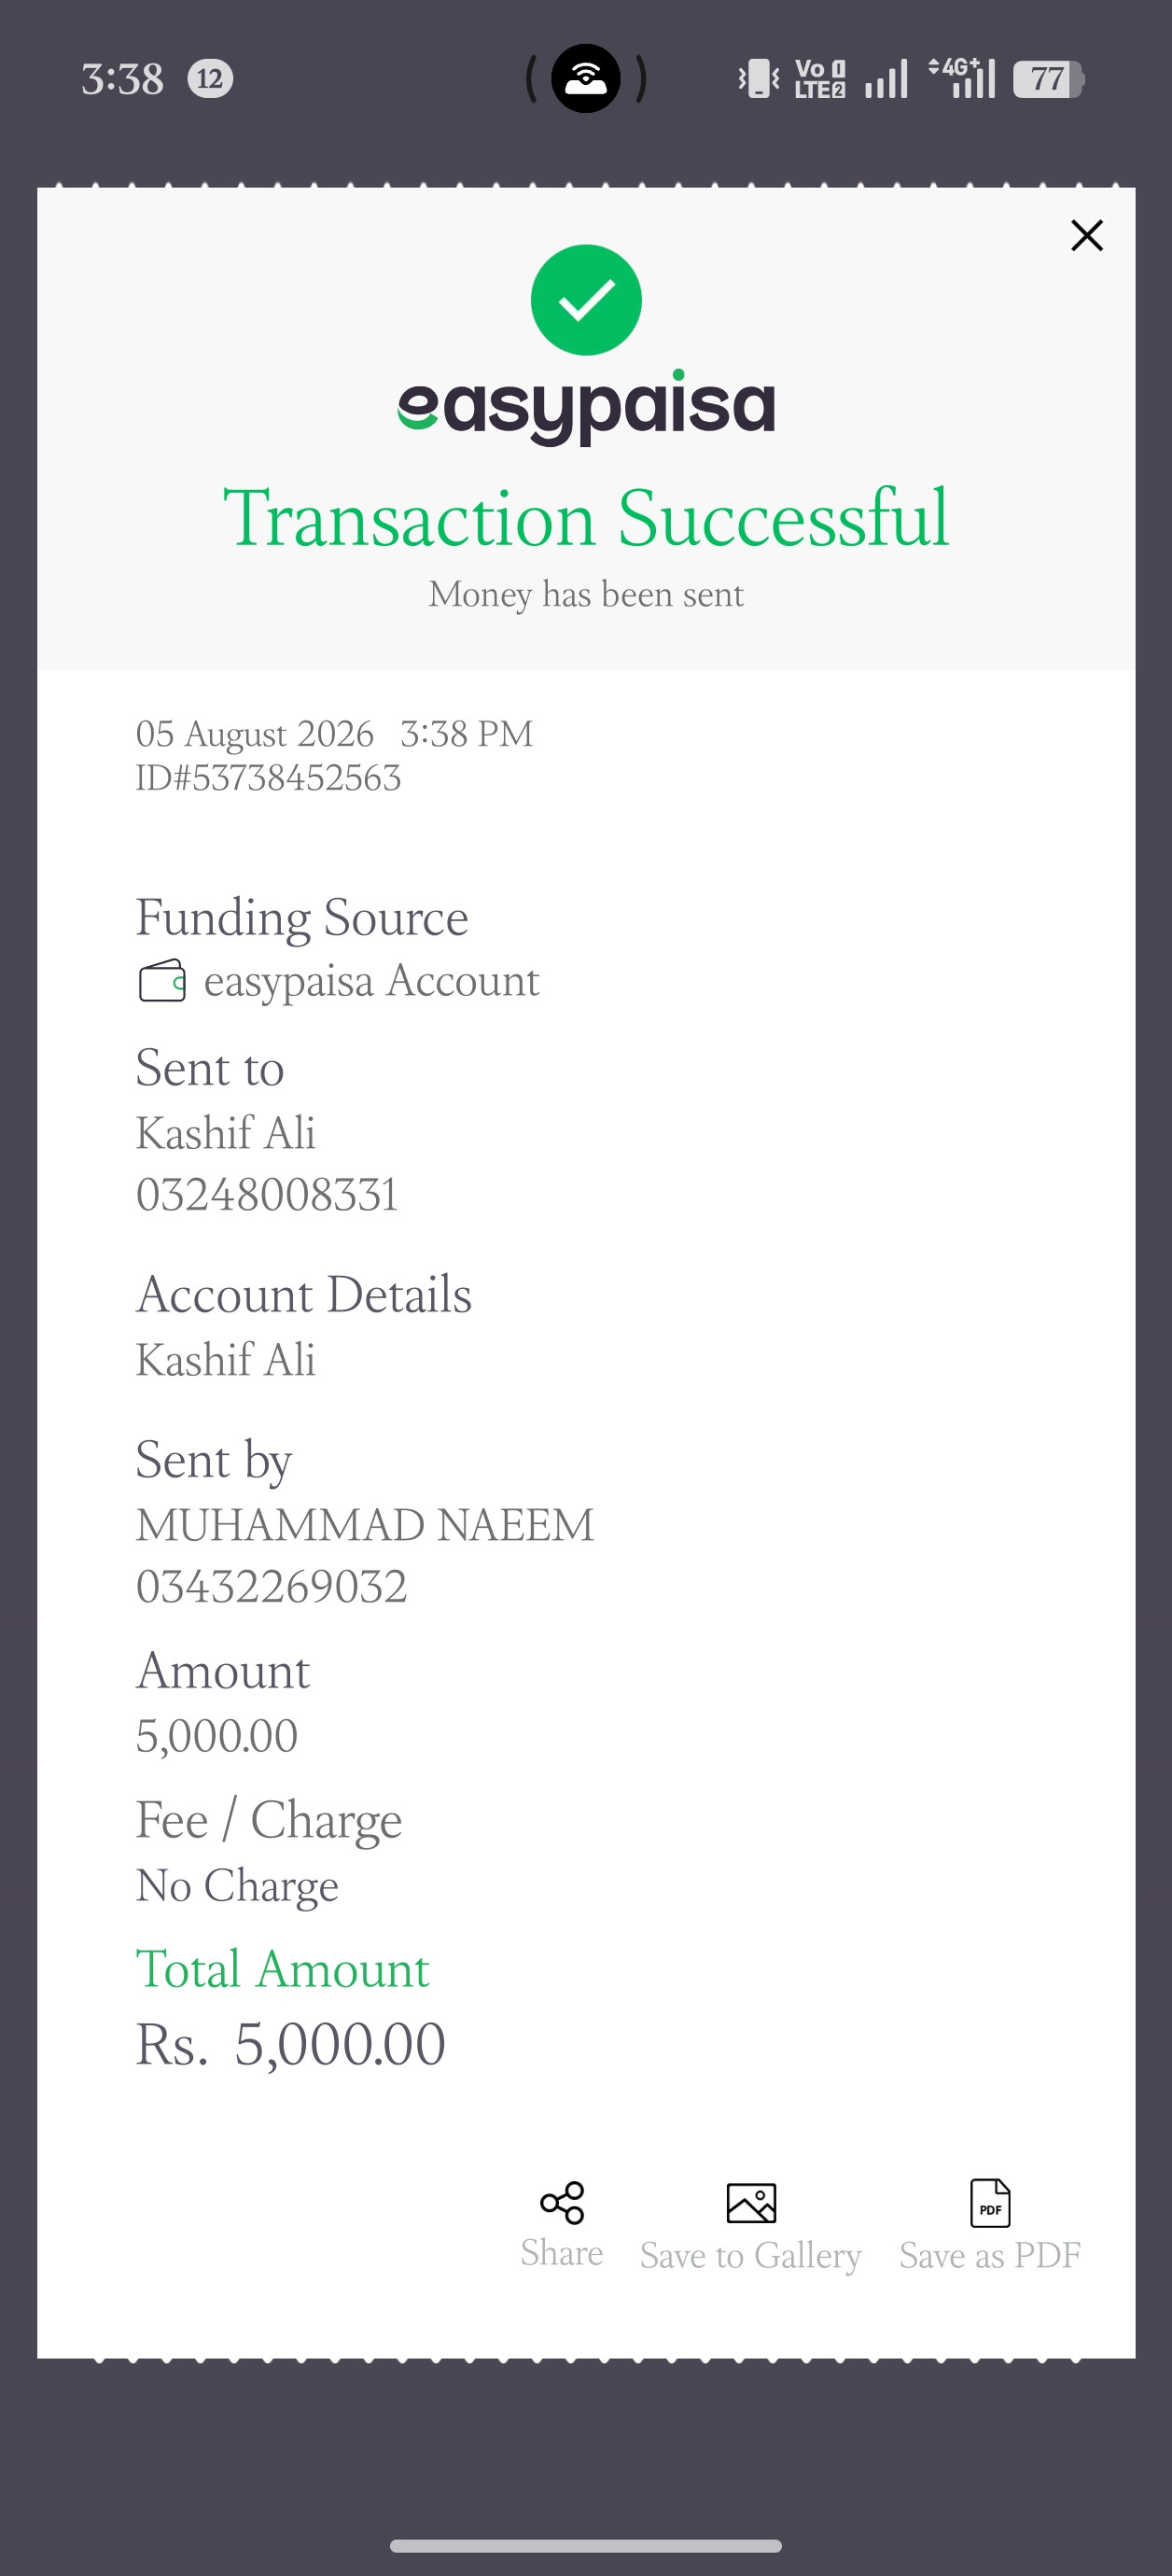Tap the Transaction Successful heading
Viewport: 1172px width, 2576px height.
586,518
